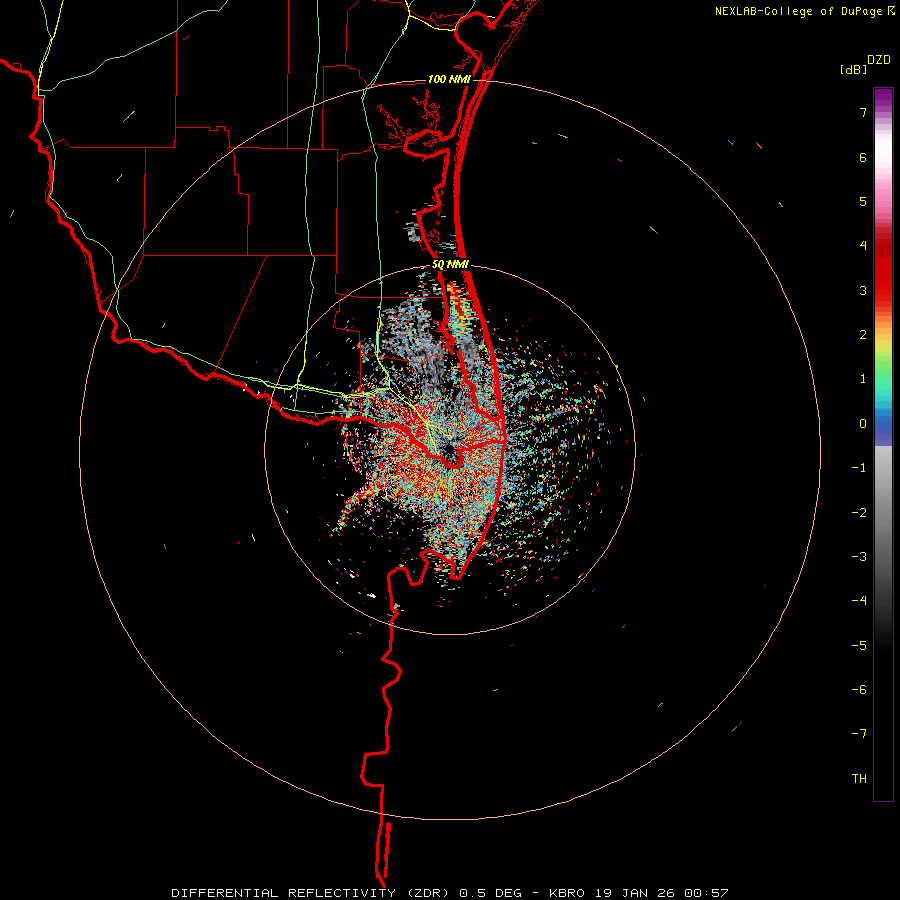
Task: Click the DZD product label above the color bar
Action: pos(879,60)
